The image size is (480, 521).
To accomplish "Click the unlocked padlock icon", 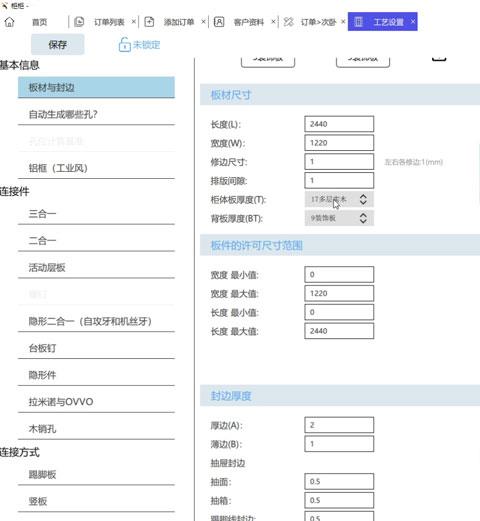I will (x=124, y=45).
